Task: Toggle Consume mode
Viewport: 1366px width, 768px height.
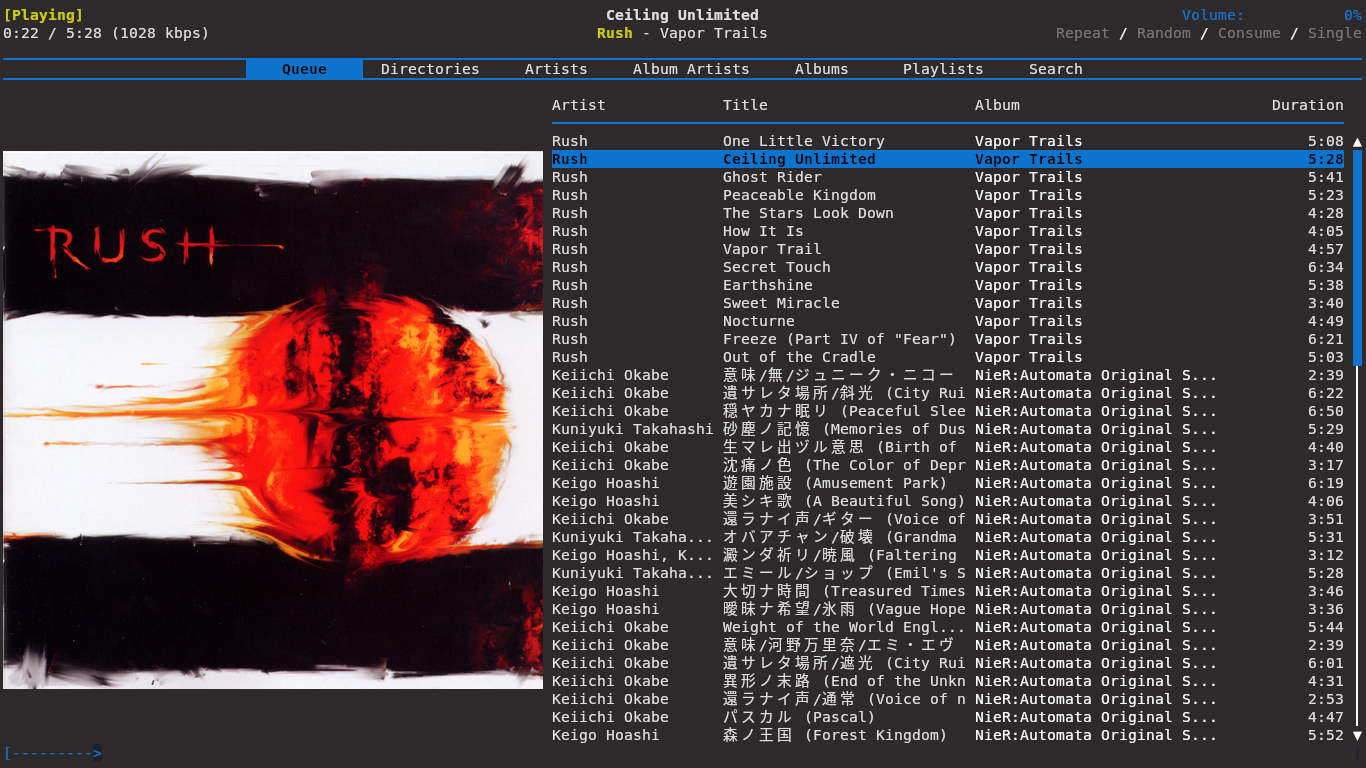Action: click(1249, 33)
